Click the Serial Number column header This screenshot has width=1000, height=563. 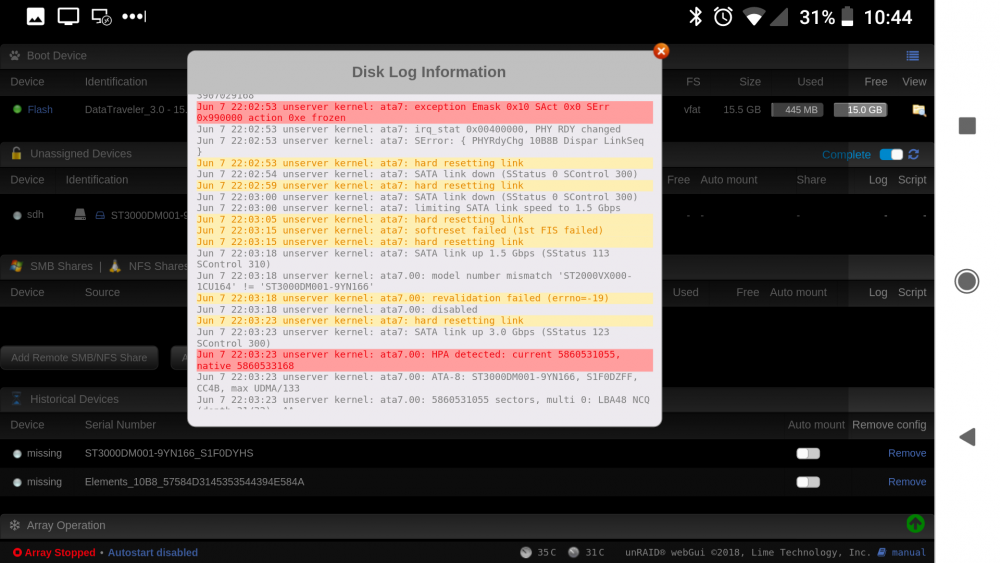[x=120, y=425]
